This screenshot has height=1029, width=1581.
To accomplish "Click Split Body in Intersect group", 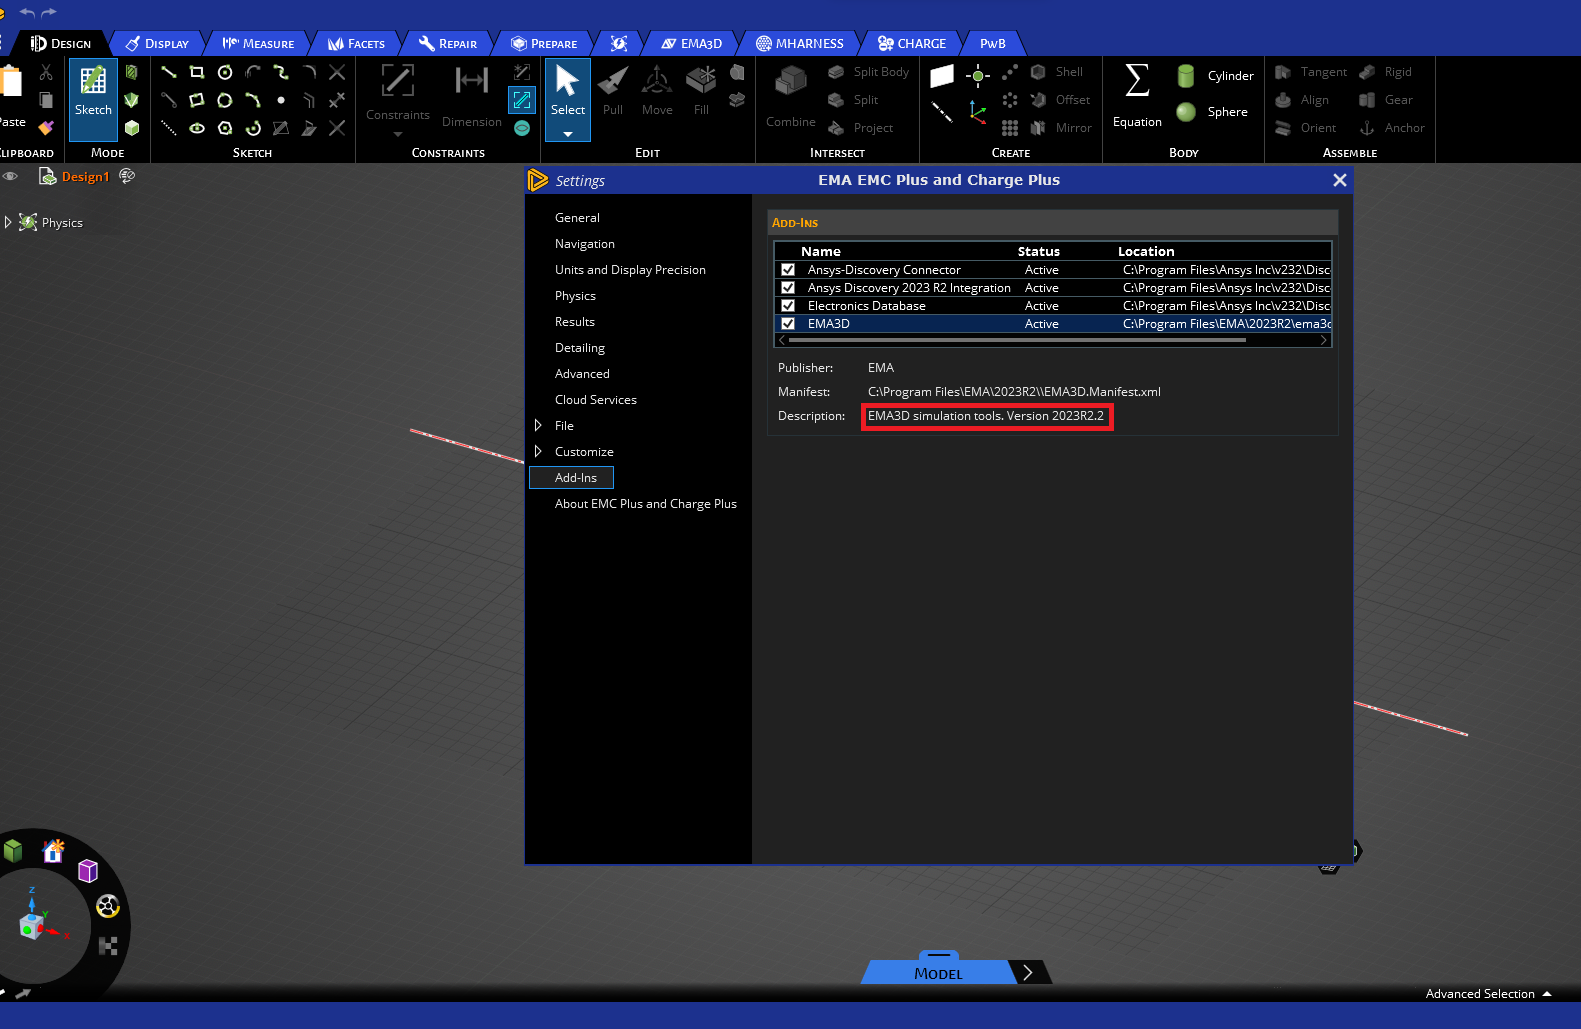I will [869, 72].
